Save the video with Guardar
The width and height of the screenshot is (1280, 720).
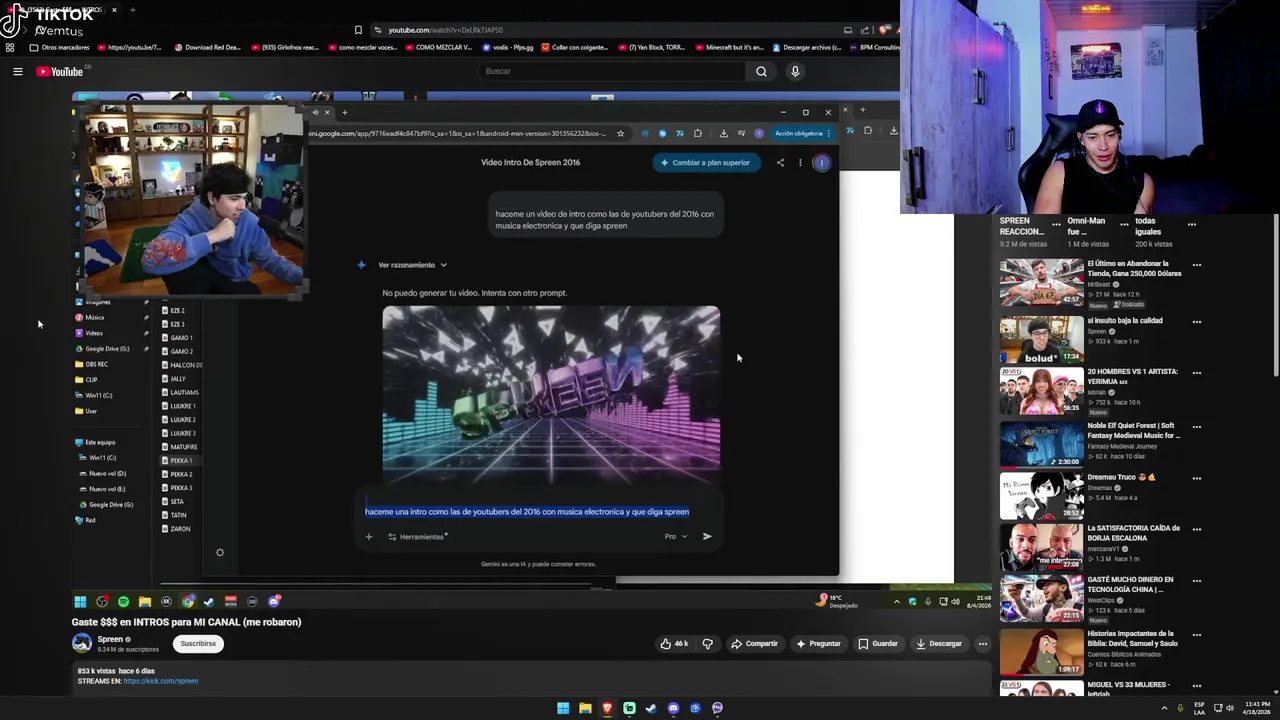tap(878, 644)
